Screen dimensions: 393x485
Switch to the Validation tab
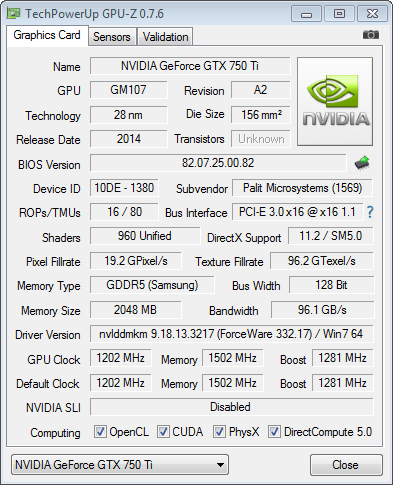pos(165,36)
